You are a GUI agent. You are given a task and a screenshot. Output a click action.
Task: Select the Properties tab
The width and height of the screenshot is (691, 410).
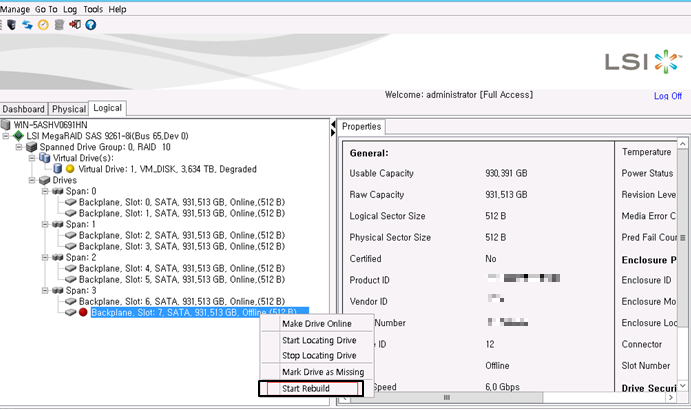pyautogui.click(x=361, y=127)
